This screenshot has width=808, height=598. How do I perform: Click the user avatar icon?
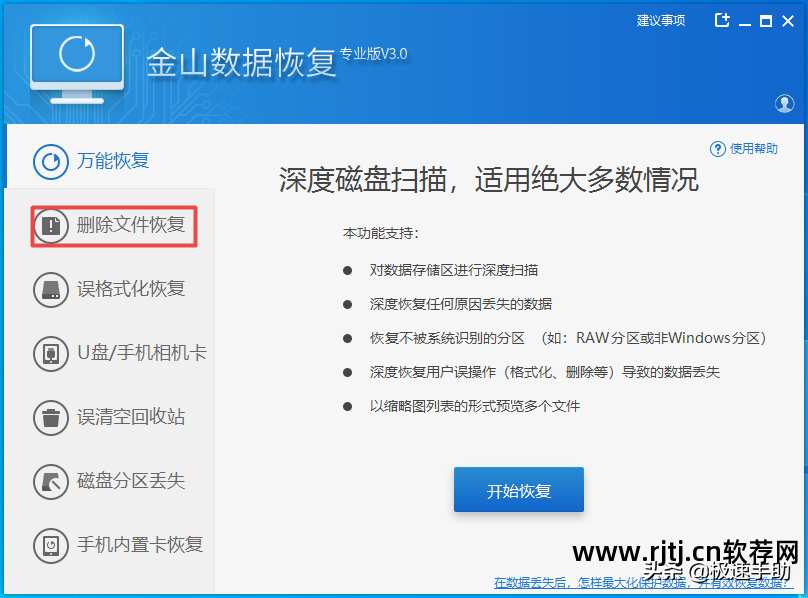785,103
